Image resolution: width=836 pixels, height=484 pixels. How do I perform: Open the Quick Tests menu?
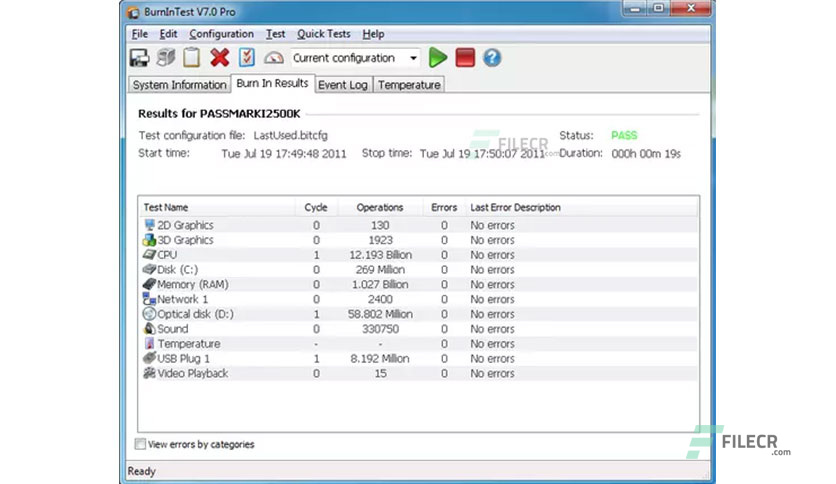(324, 34)
